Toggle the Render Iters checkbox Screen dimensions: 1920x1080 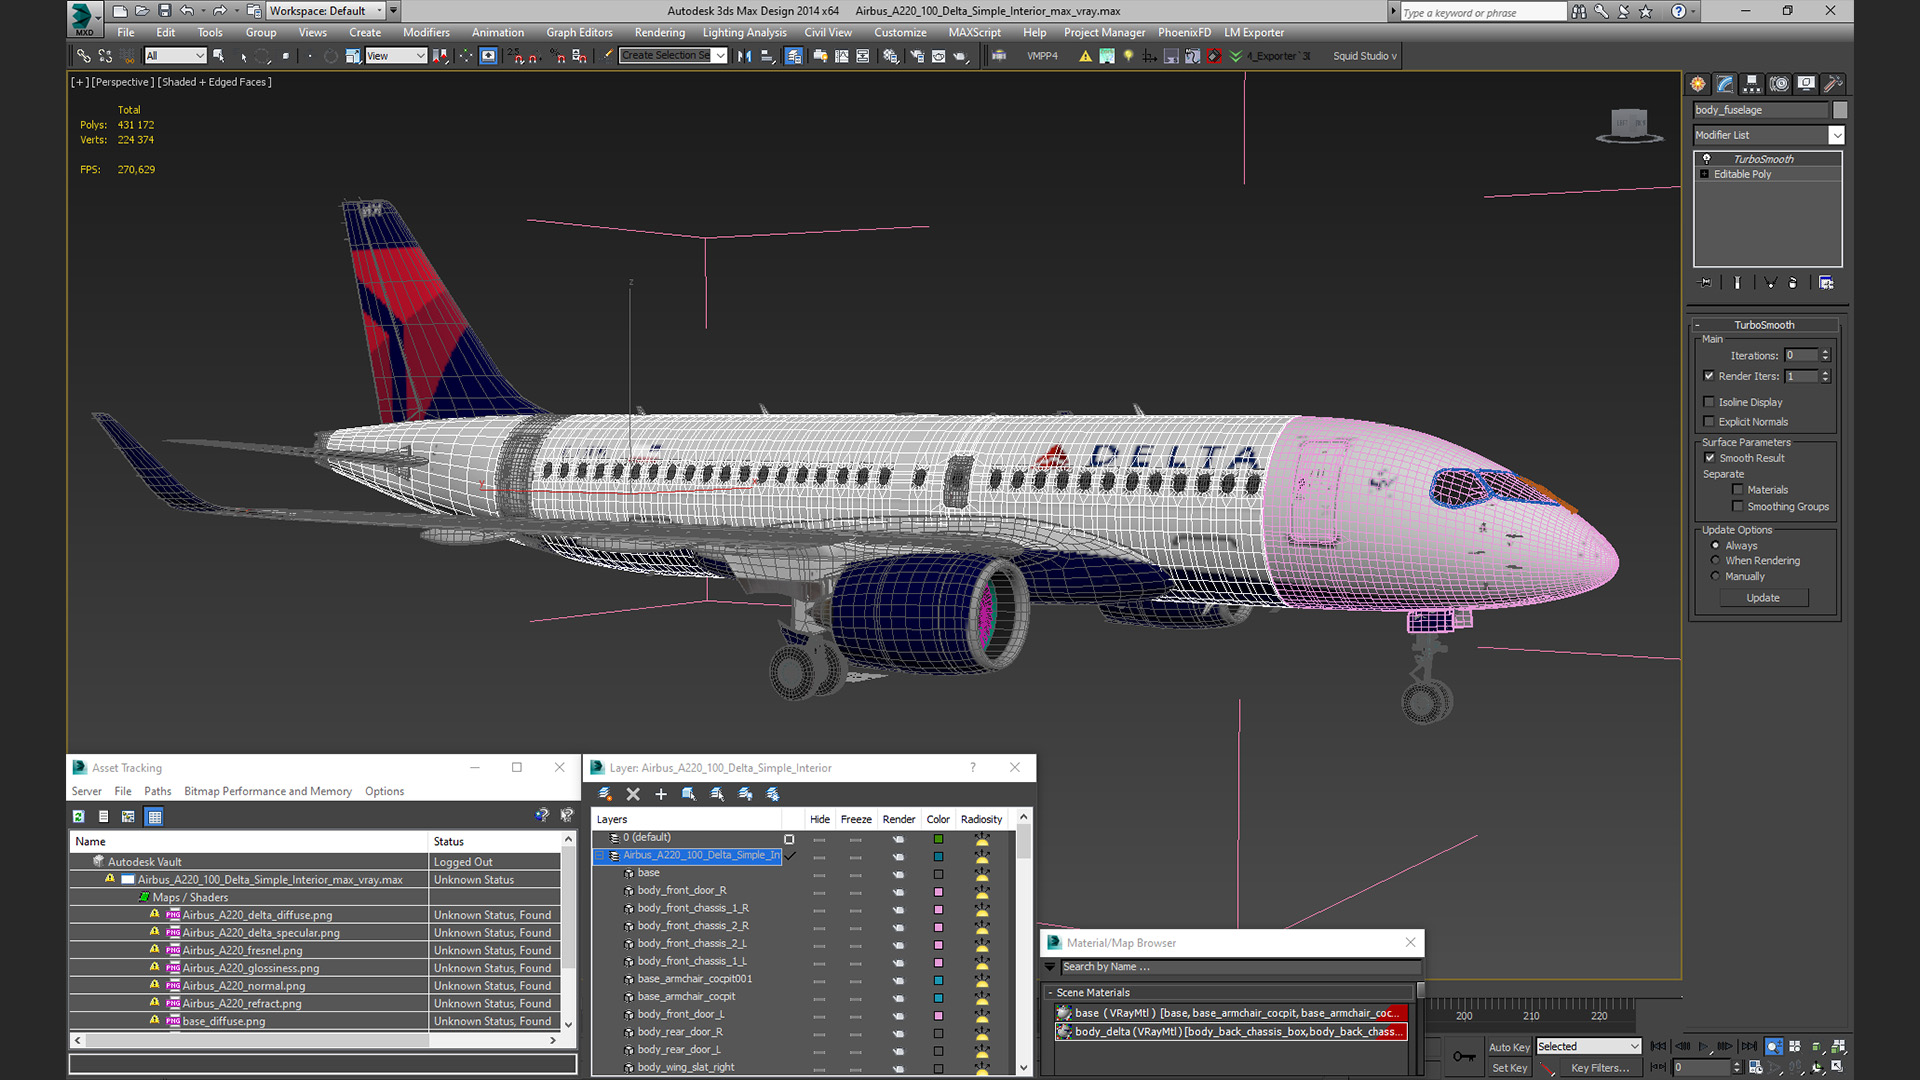(x=1709, y=376)
